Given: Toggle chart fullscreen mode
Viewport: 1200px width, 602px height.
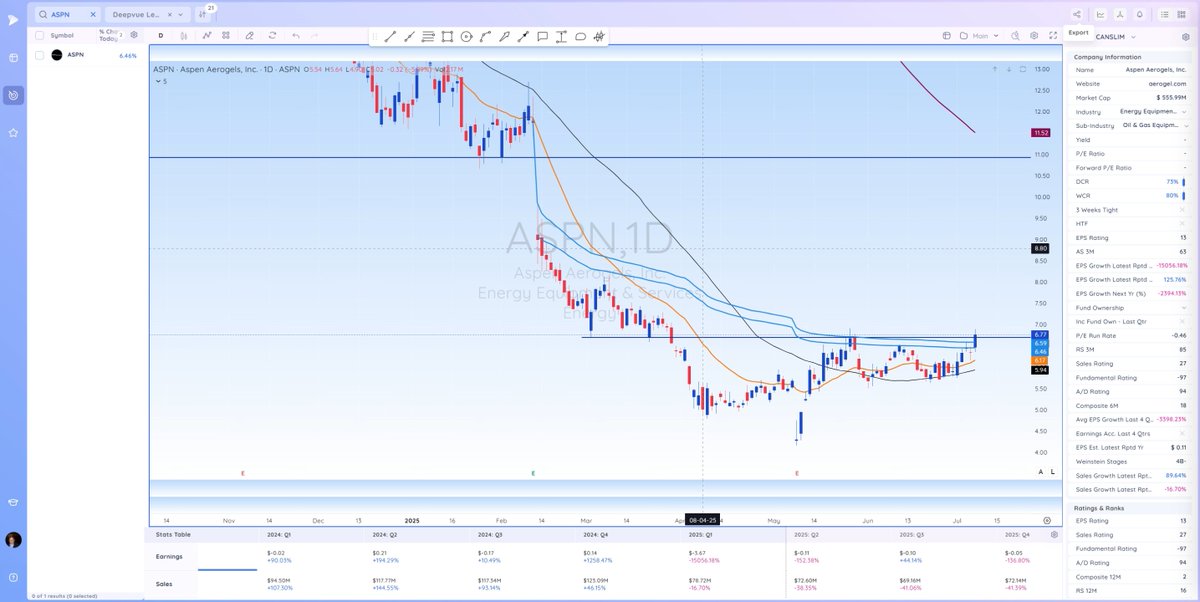Looking at the screenshot, I should point(1052,36).
